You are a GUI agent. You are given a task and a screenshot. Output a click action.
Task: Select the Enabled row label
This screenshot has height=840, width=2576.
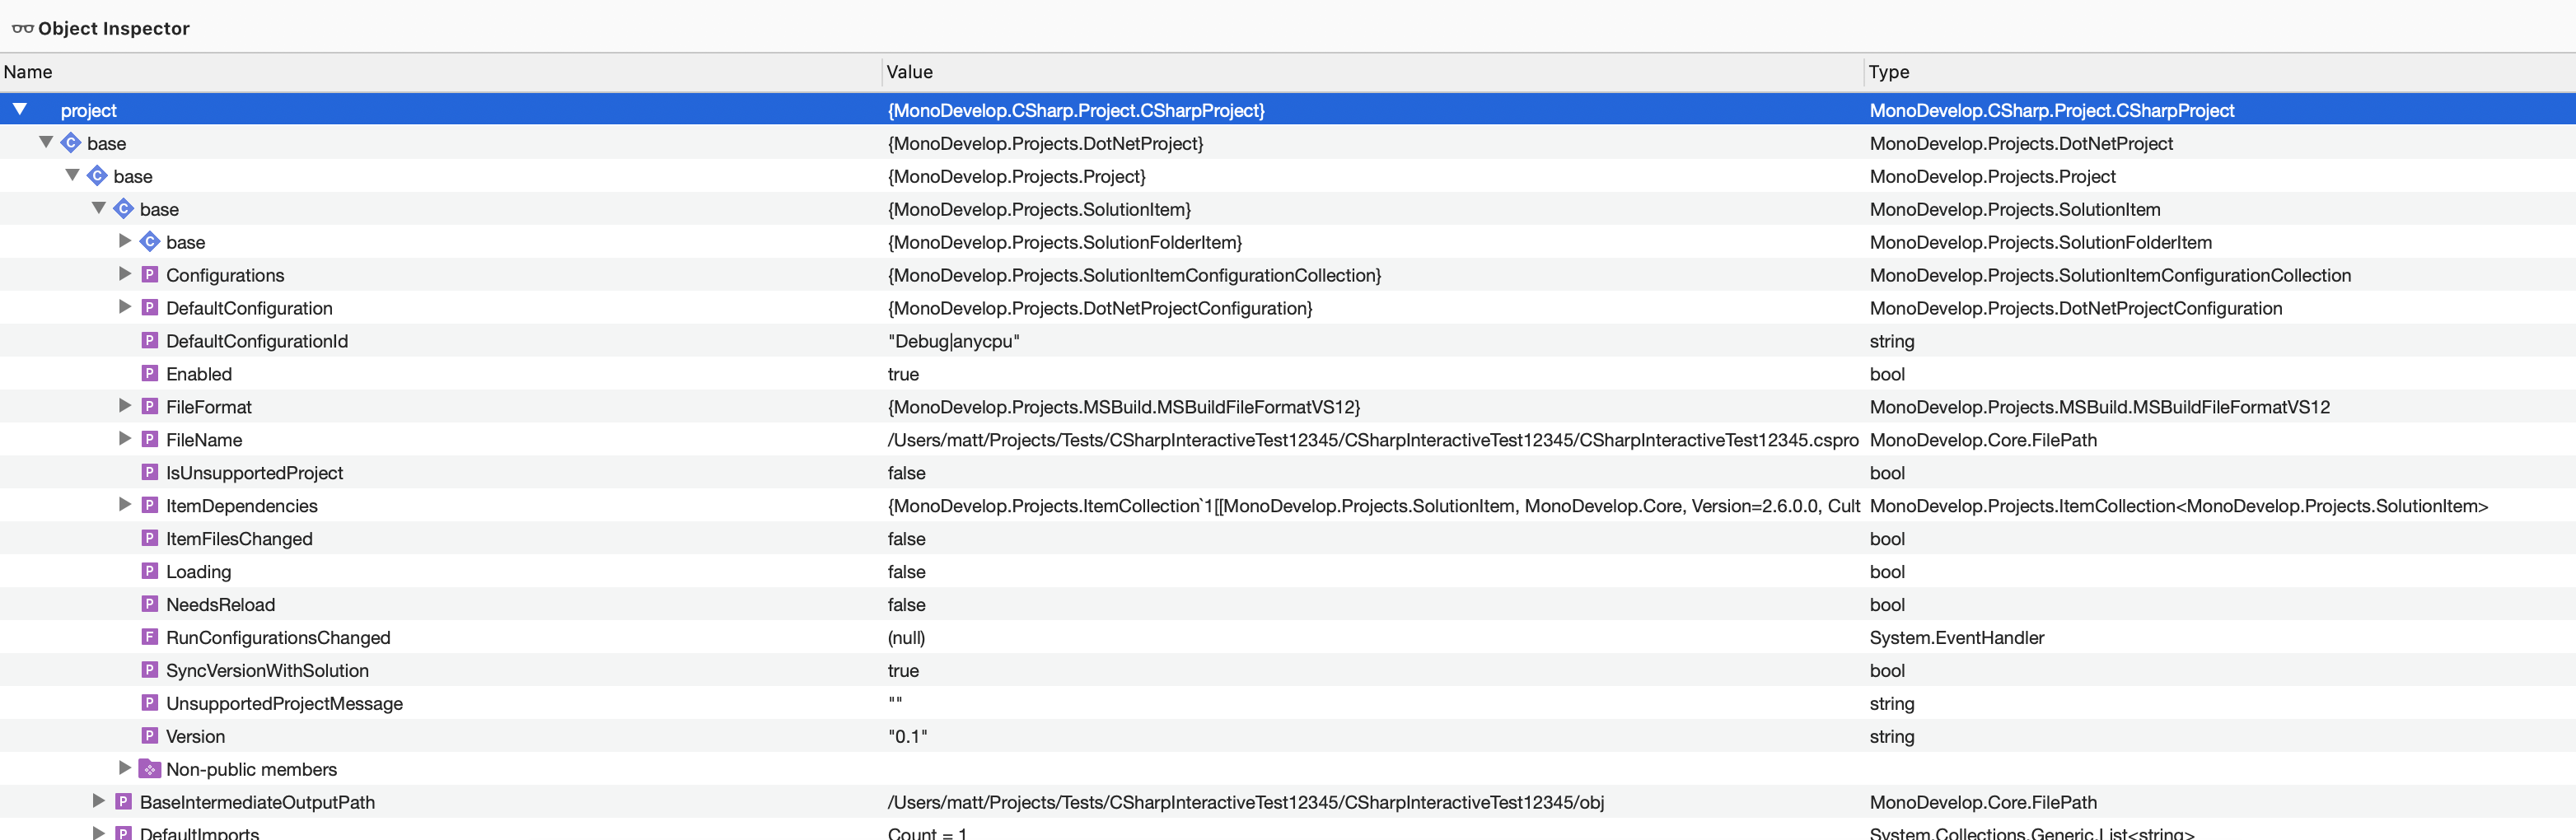tap(199, 374)
